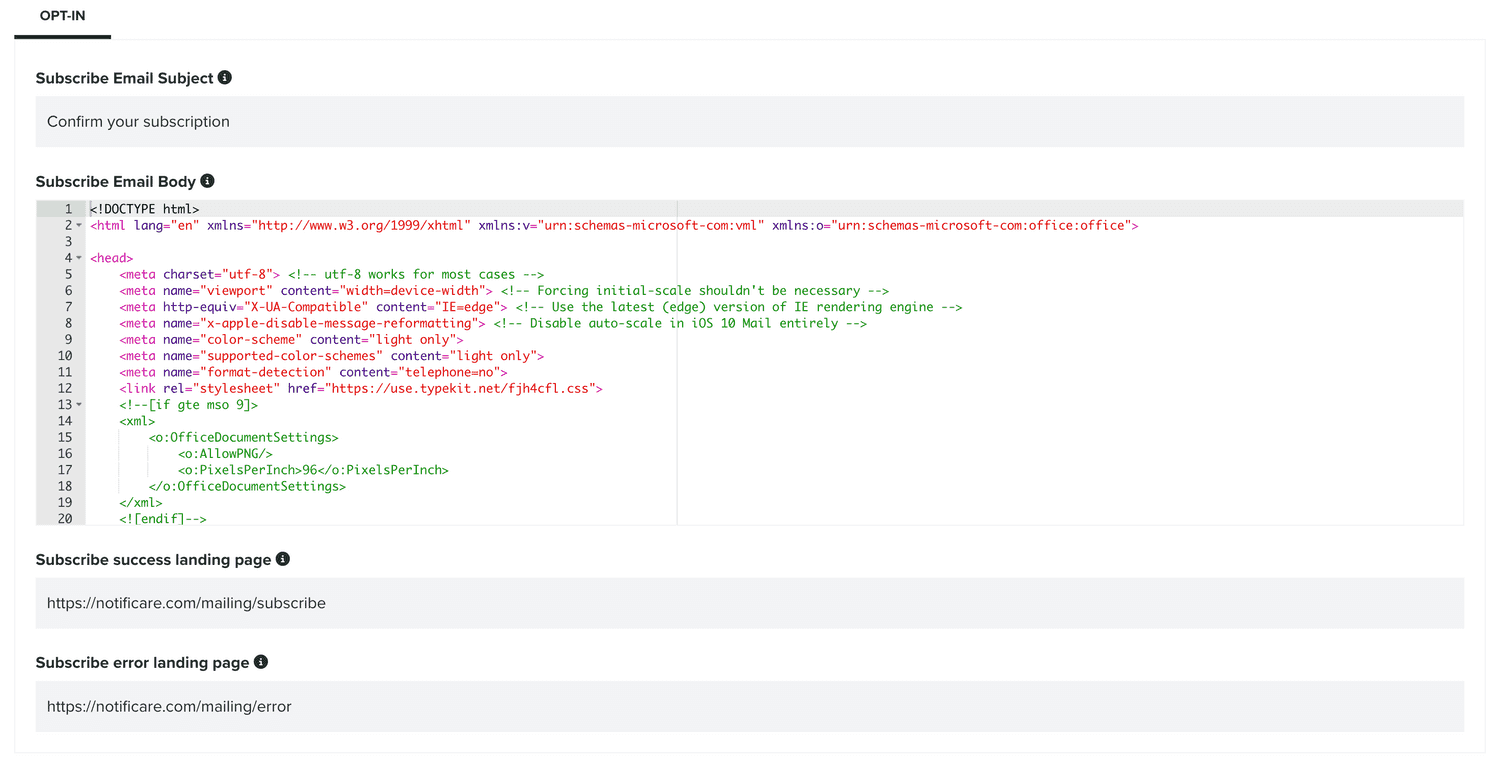Focus the Subscribe Email Subject field
1500x766 pixels.
pyautogui.click(x=749, y=122)
